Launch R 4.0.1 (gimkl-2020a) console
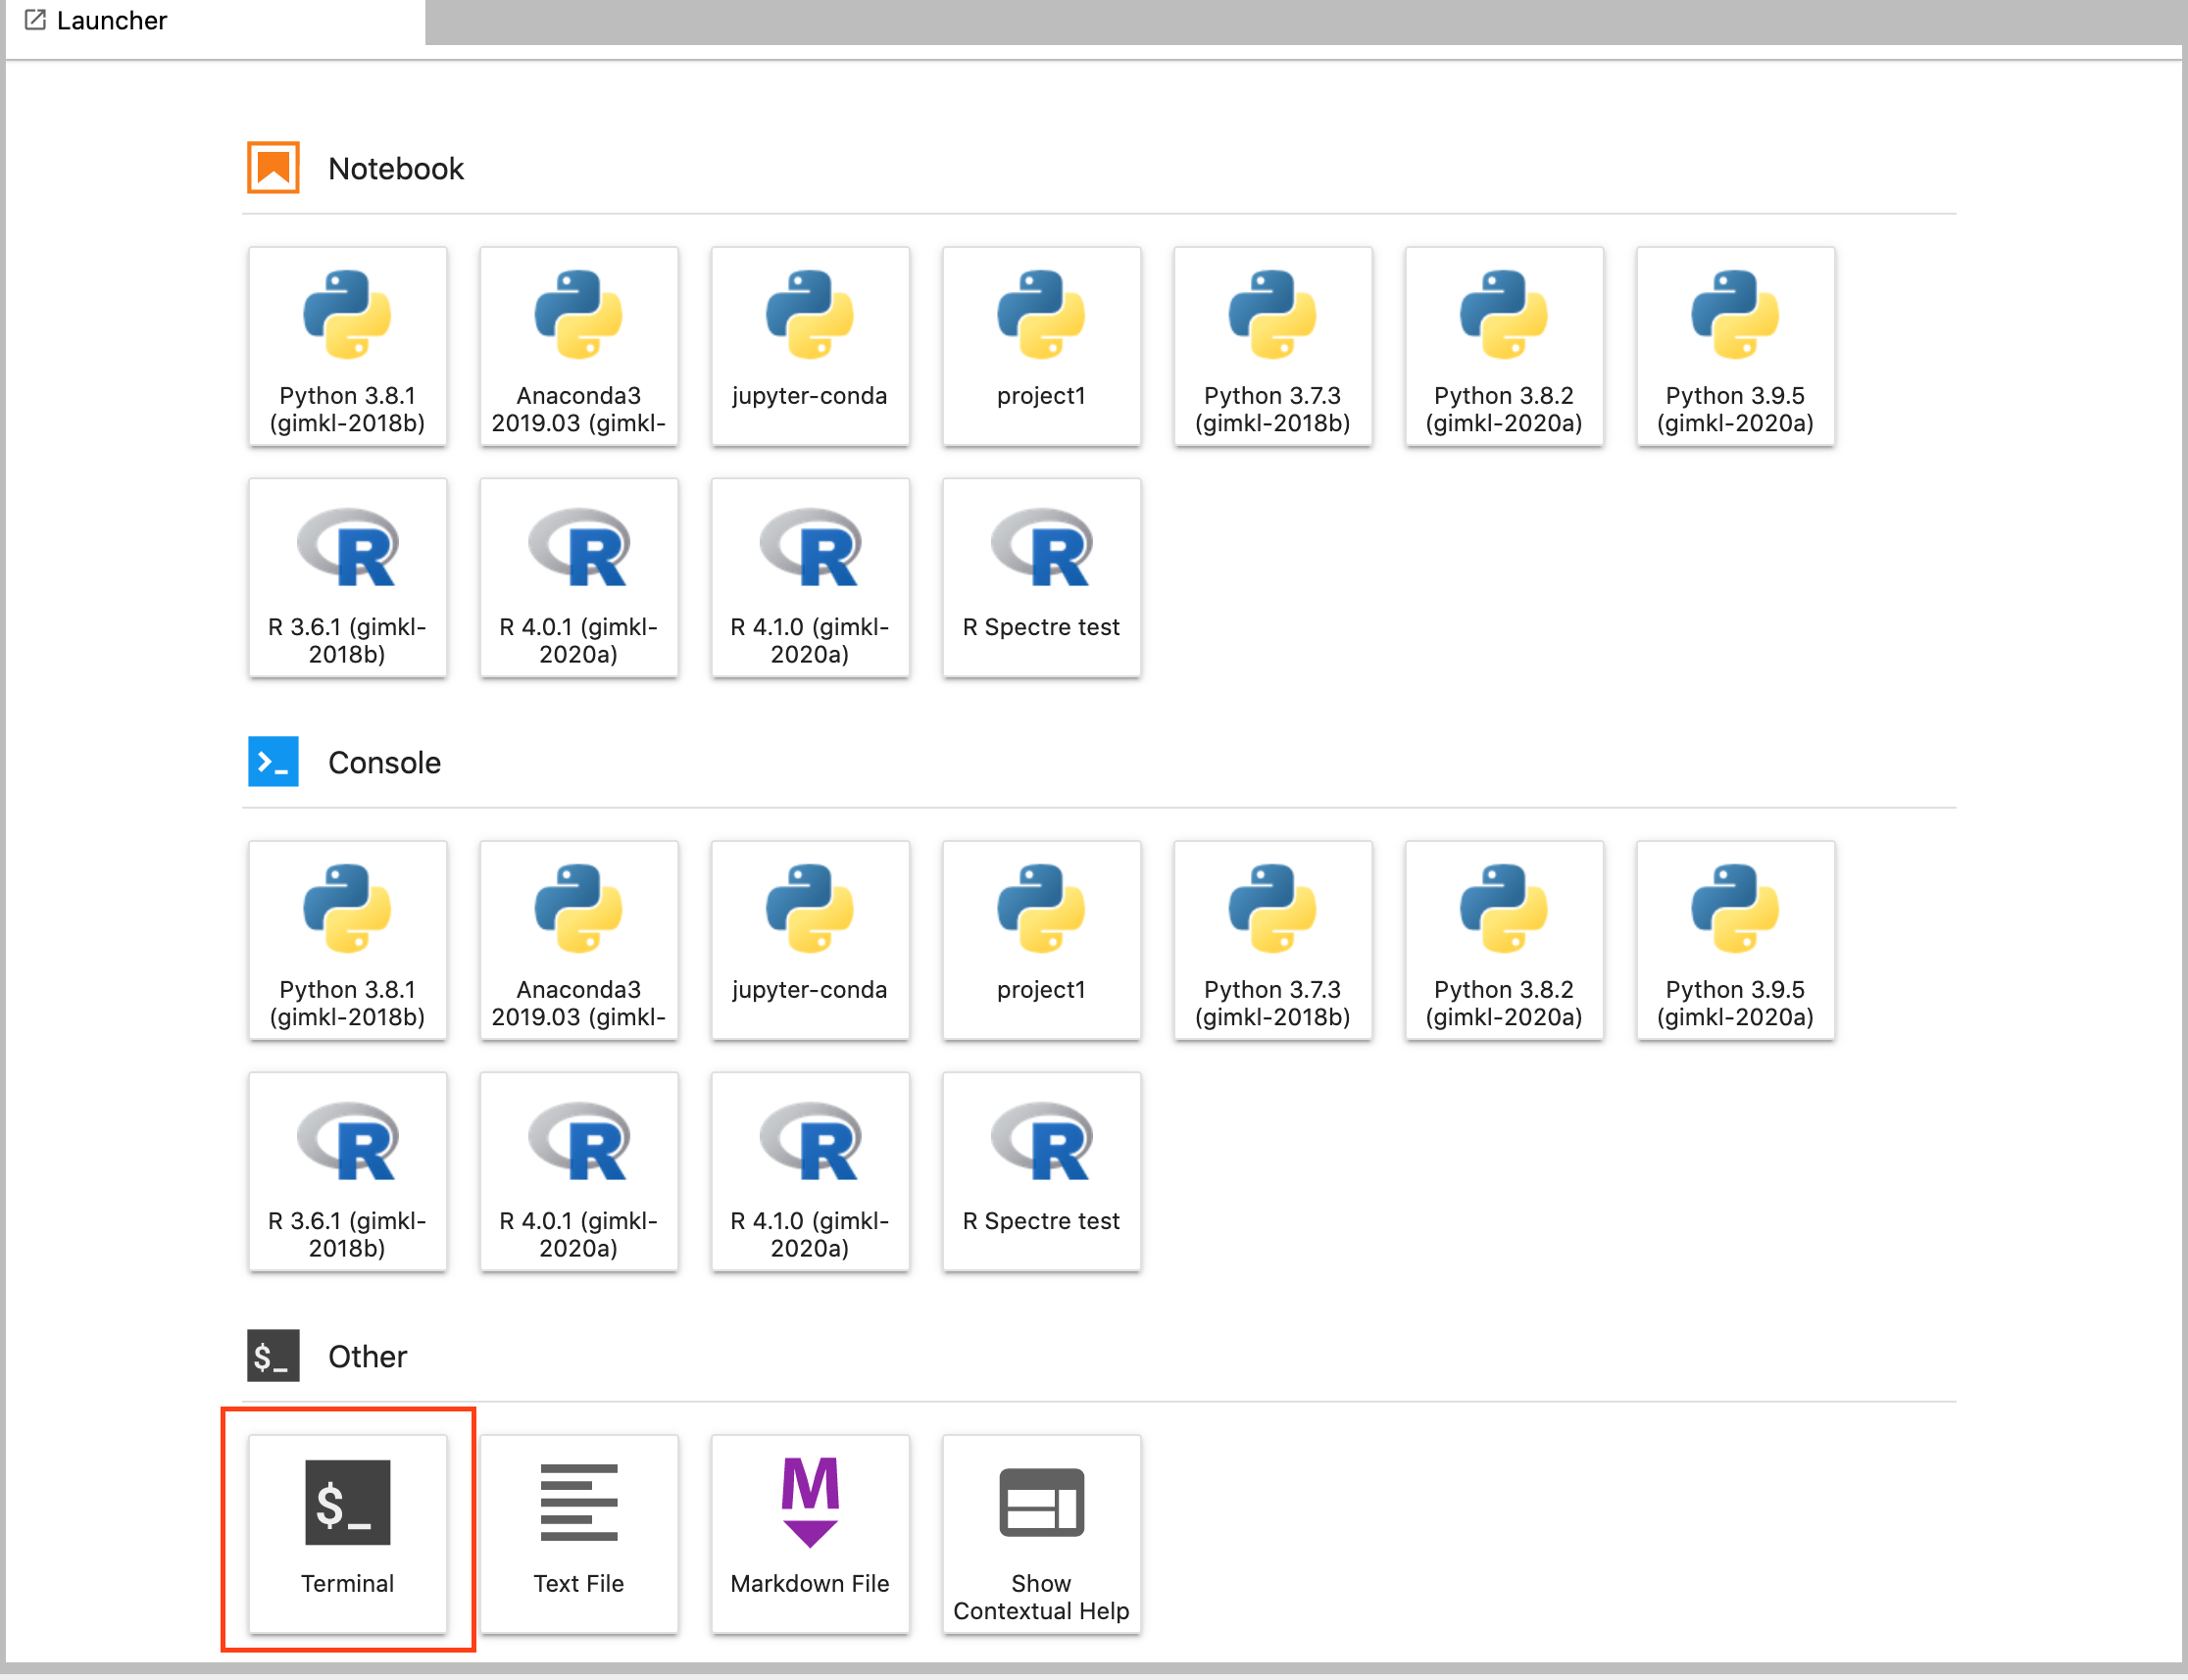 [578, 1171]
